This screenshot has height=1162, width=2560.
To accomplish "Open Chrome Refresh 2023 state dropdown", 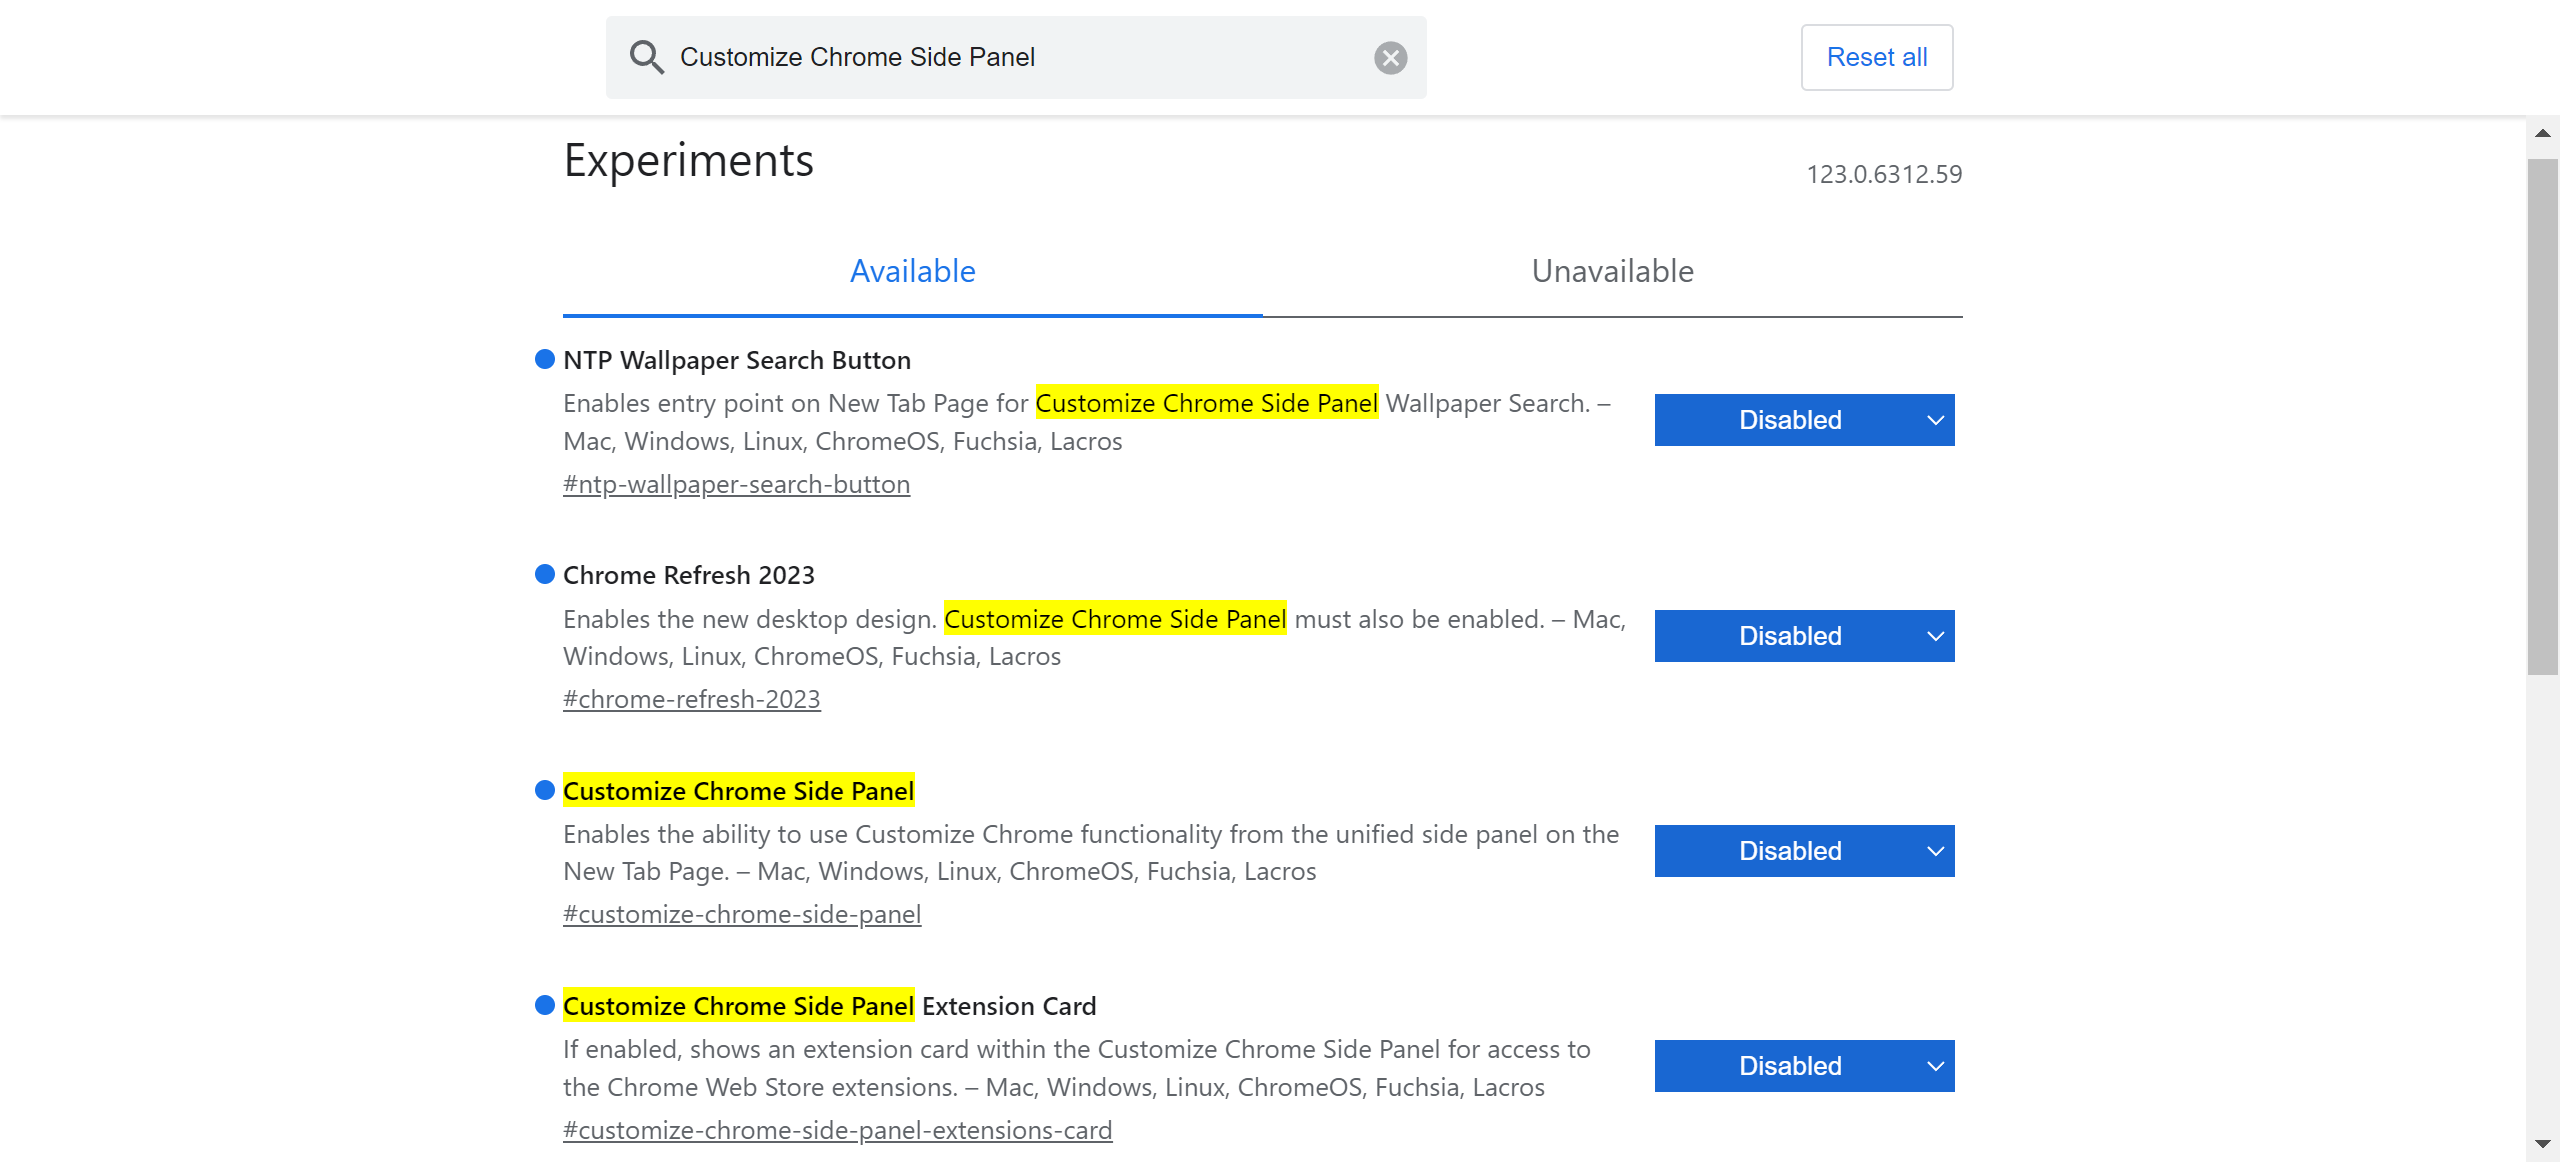I will pos(1803,636).
